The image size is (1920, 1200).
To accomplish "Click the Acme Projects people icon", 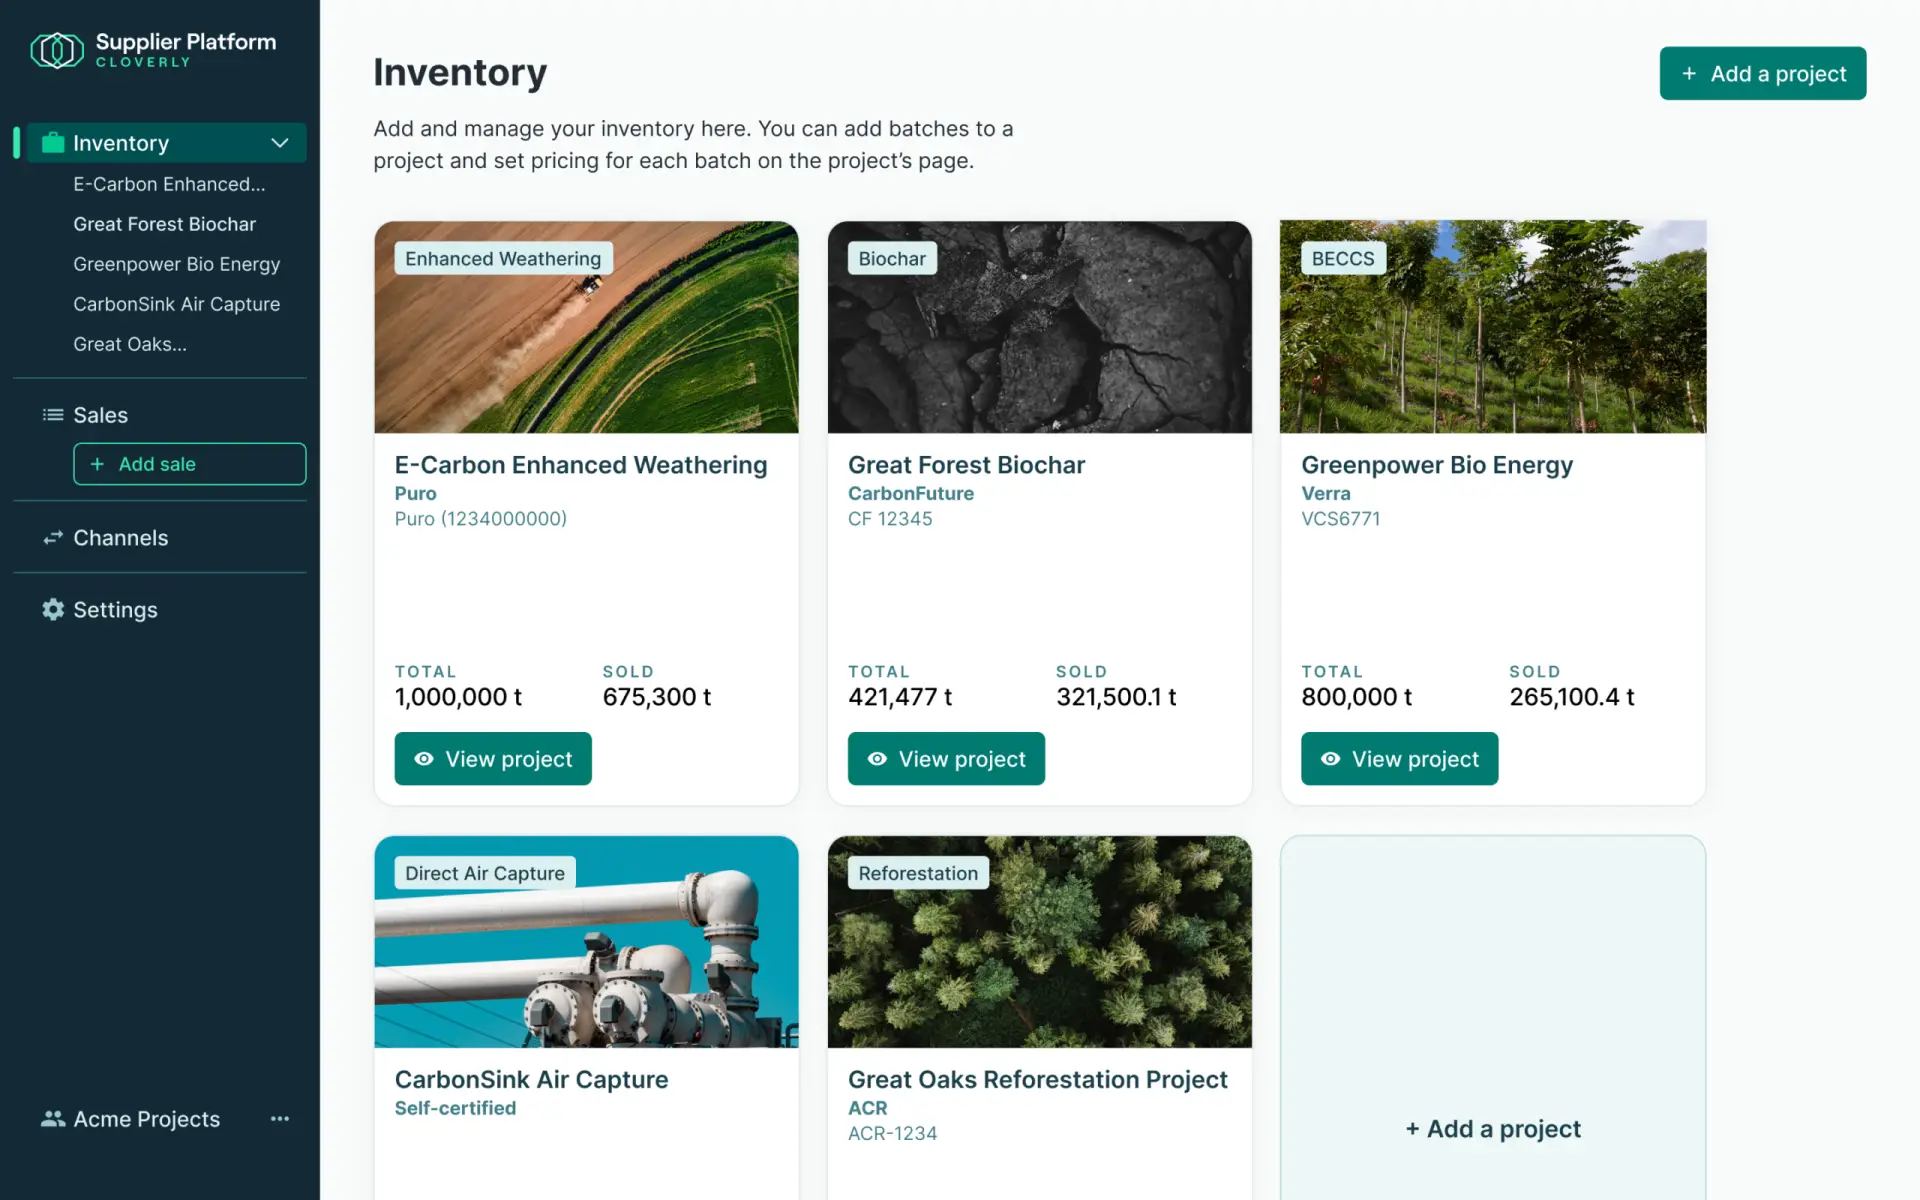I will click(x=52, y=1118).
